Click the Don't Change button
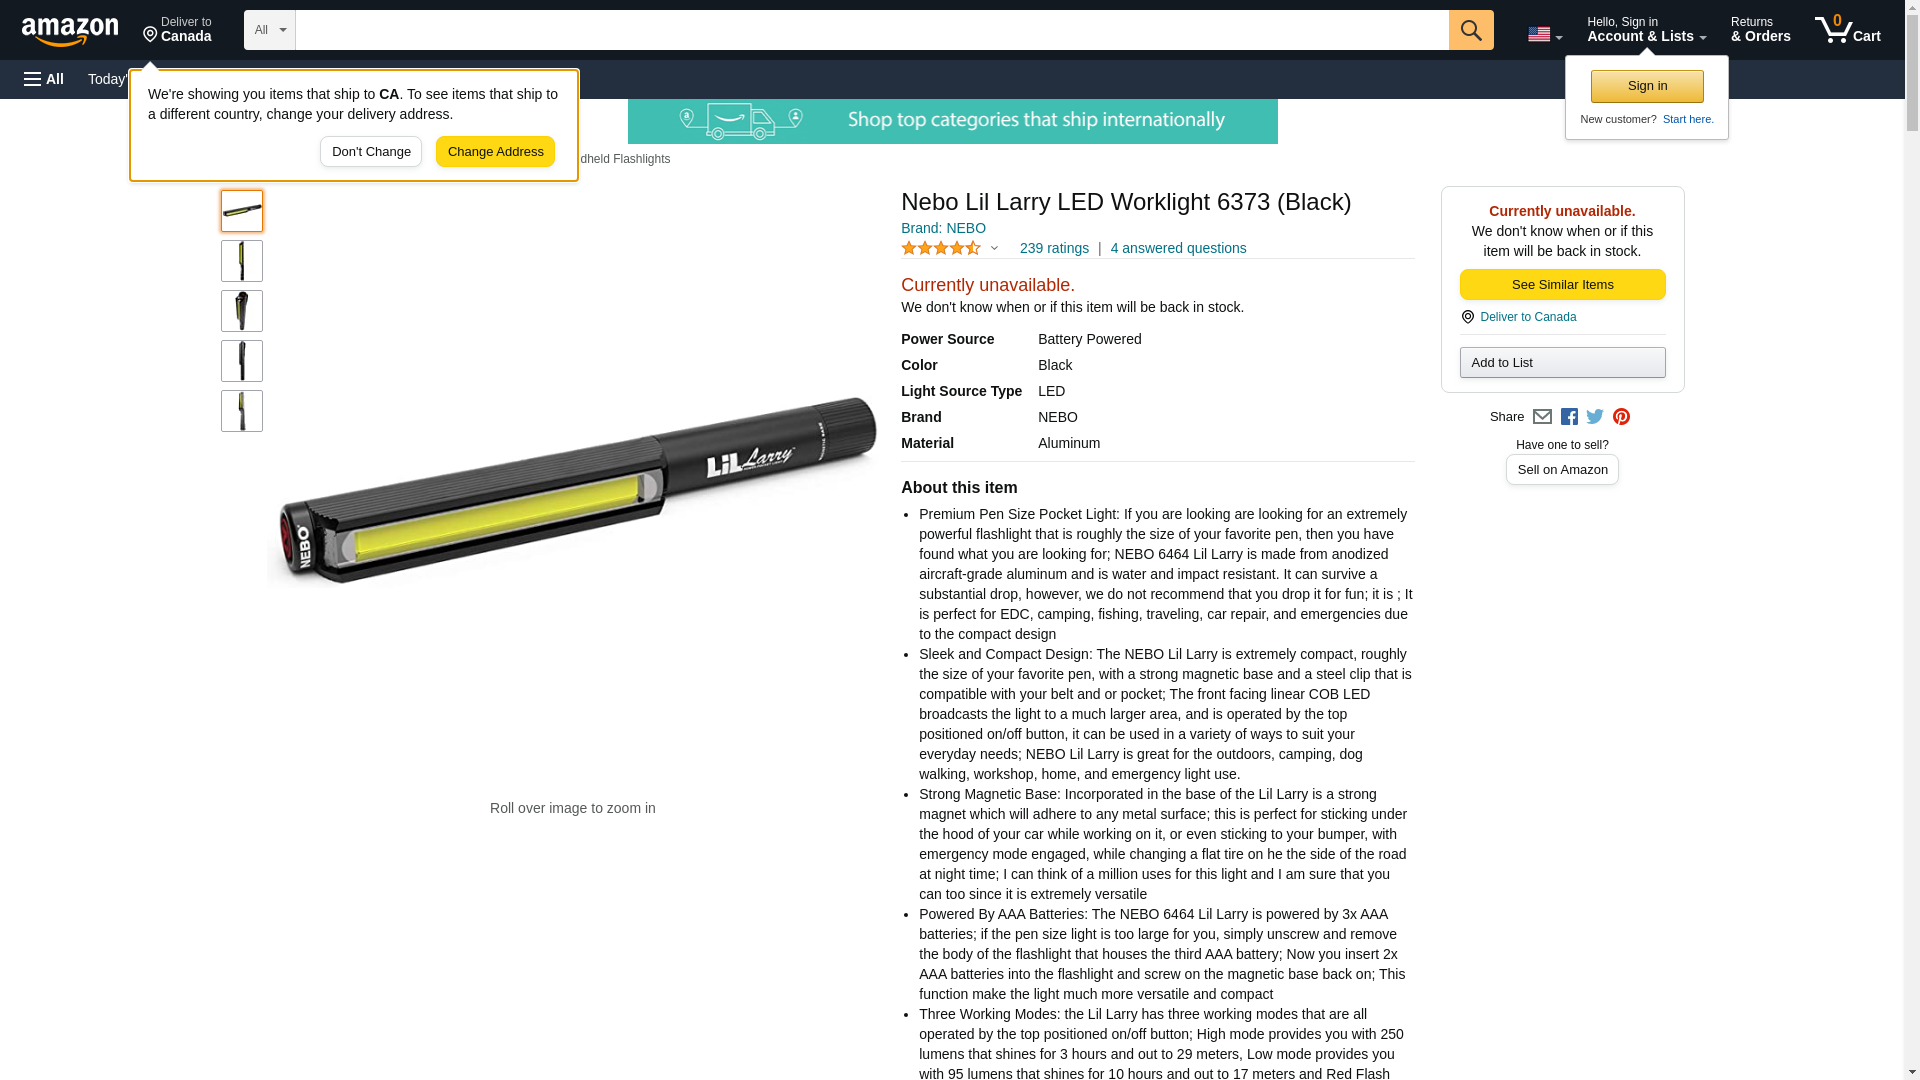Viewport: 1920px width, 1080px height. (x=371, y=152)
